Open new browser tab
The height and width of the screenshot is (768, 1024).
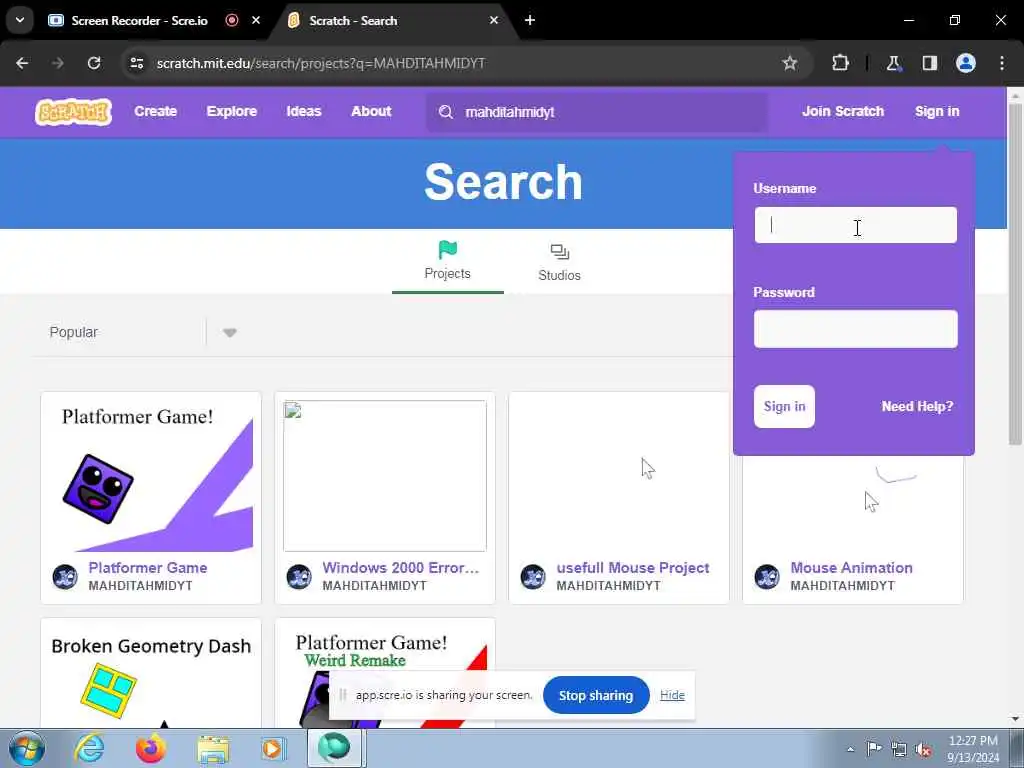(x=530, y=20)
